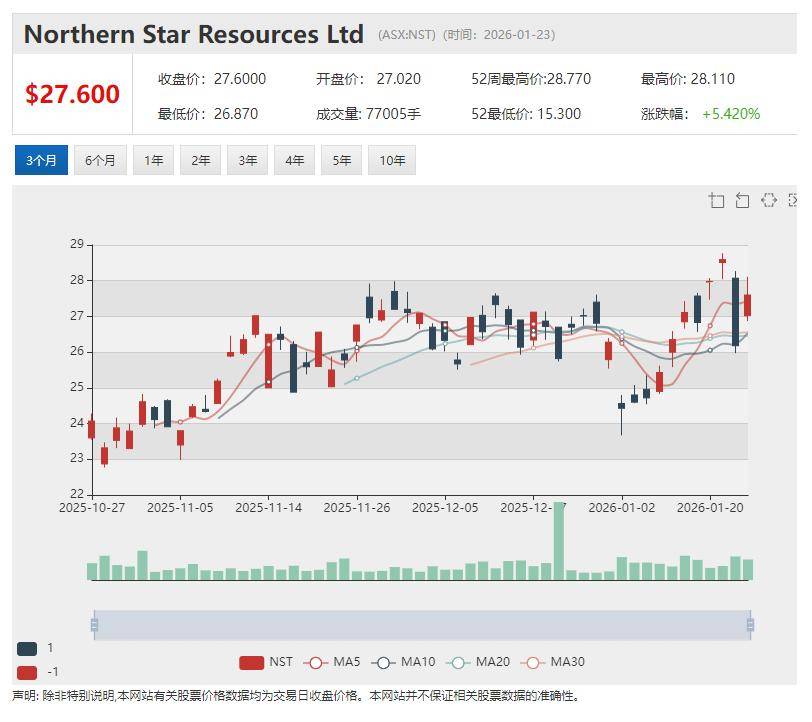Click the tallest volume bar in December
The height and width of the screenshot is (722, 812).
coord(559,542)
